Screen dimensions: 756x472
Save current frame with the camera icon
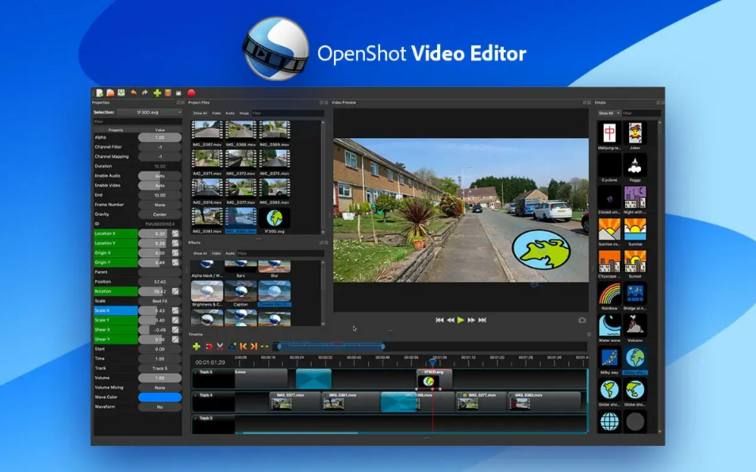pyautogui.click(x=582, y=320)
